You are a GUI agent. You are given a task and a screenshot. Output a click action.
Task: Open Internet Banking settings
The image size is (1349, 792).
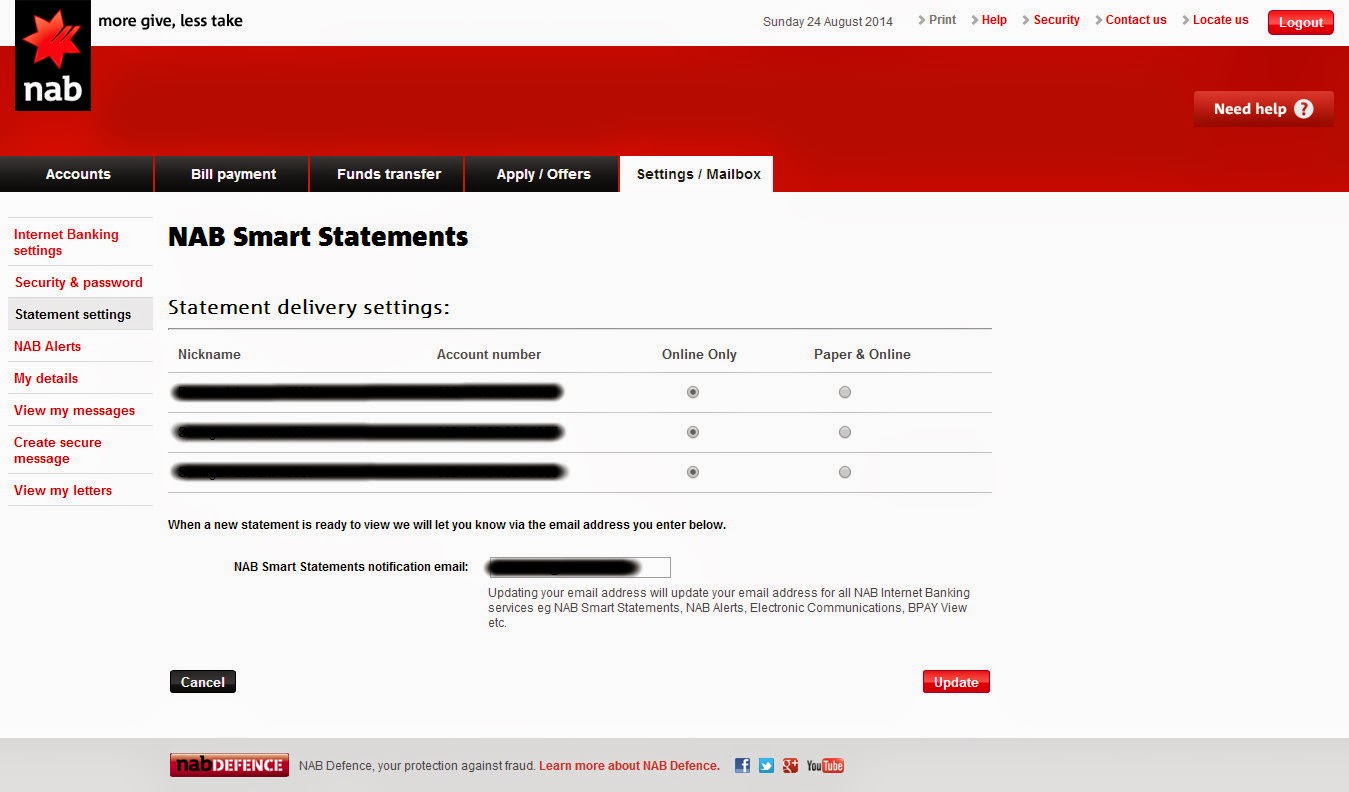click(66, 242)
